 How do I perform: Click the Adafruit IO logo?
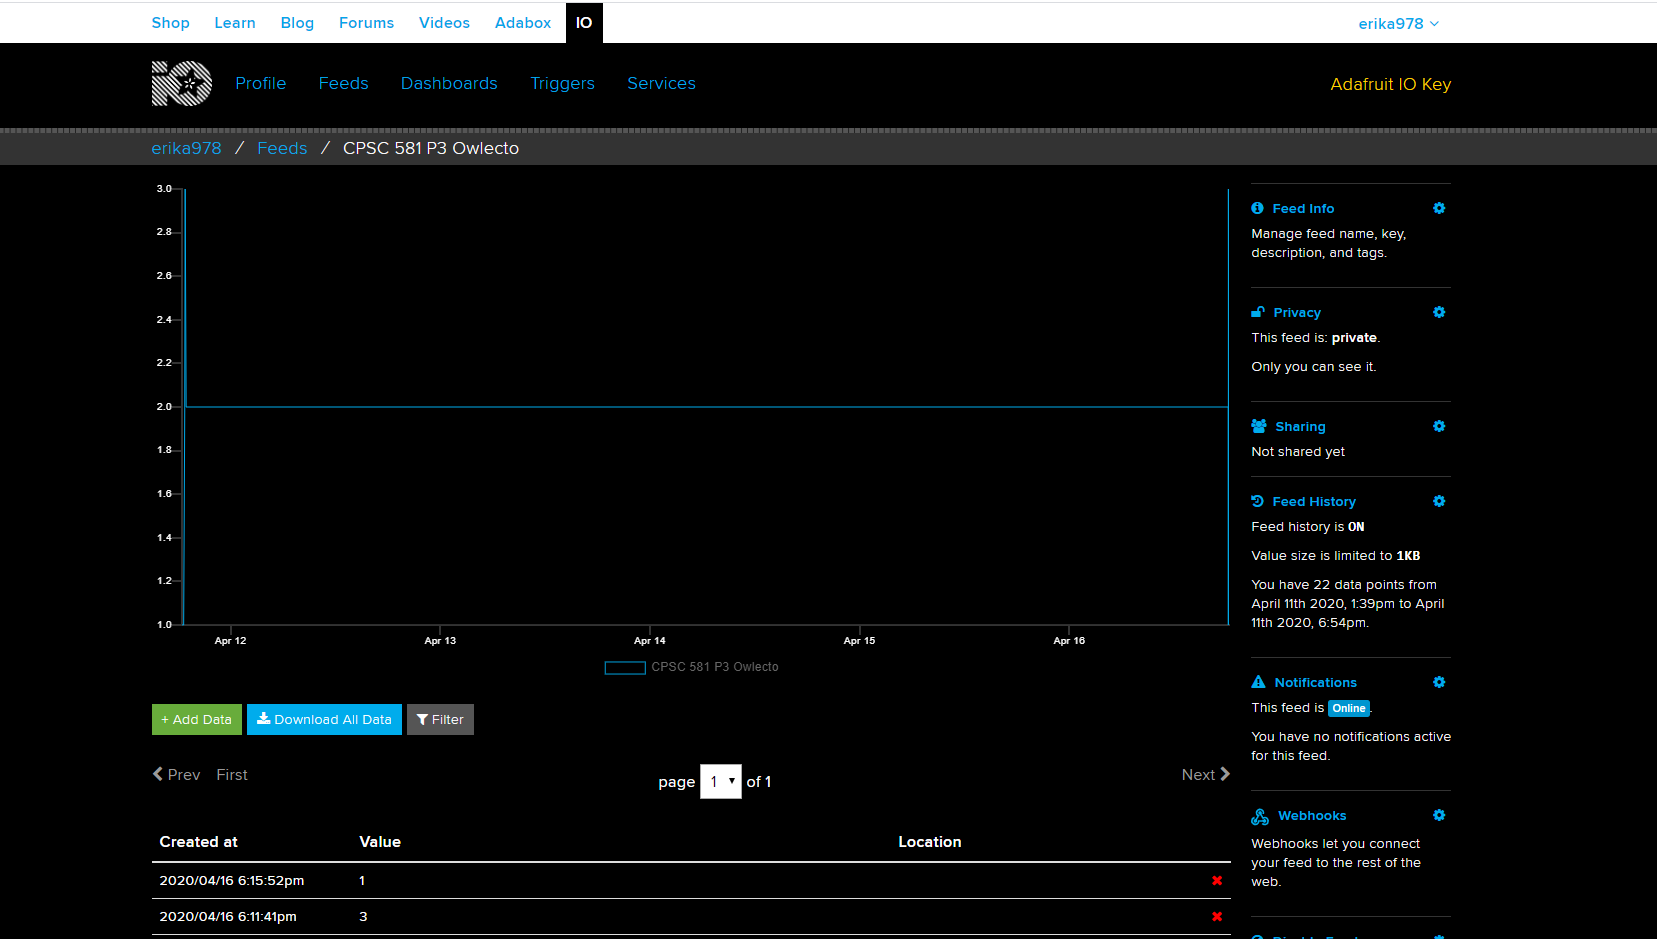[x=182, y=84]
